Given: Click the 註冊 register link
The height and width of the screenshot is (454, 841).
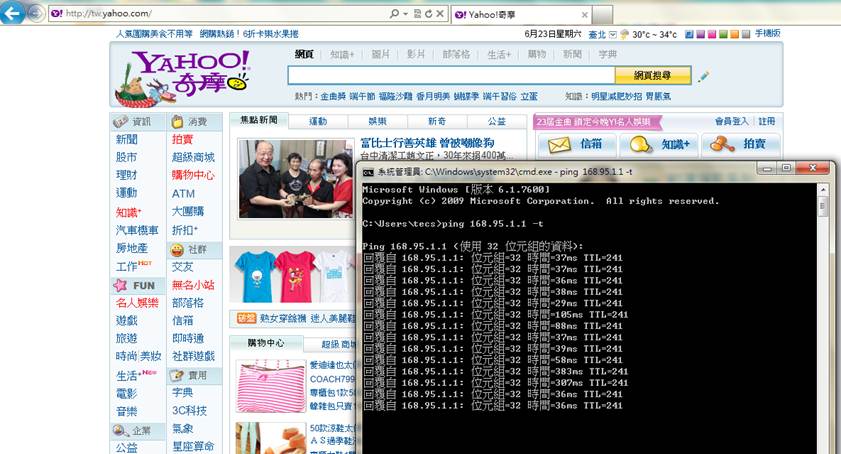Looking at the screenshot, I should [x=767, y=121].
